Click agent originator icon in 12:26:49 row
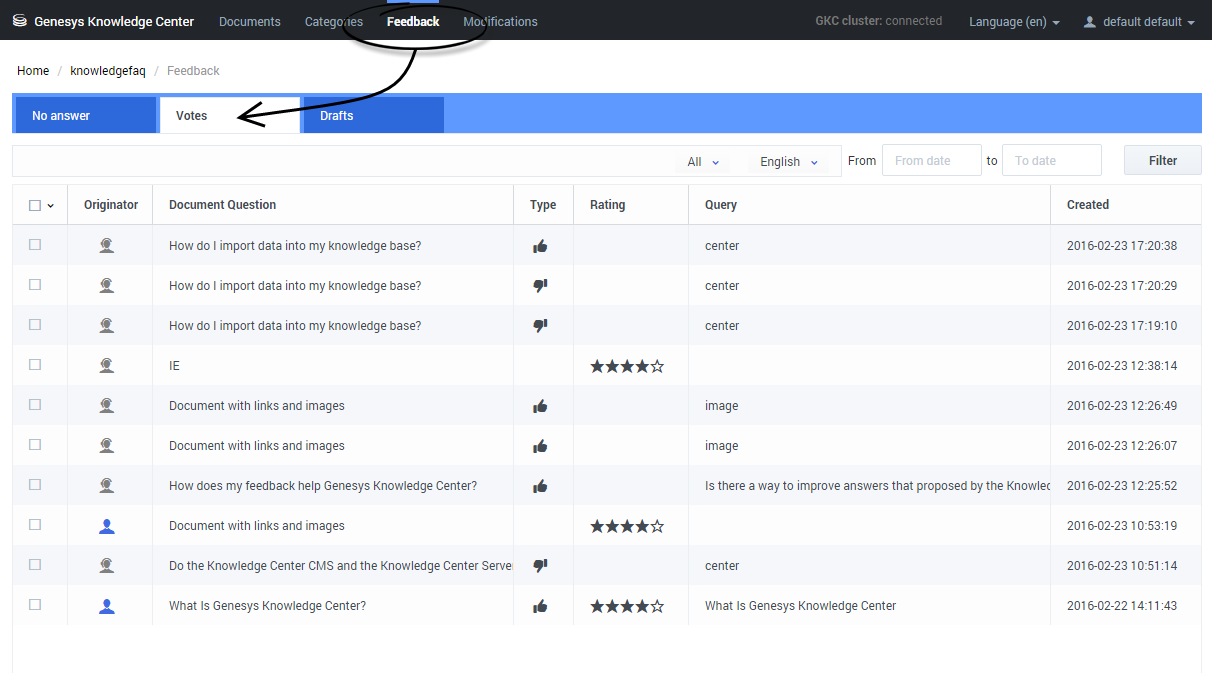 tap(107, 406)
